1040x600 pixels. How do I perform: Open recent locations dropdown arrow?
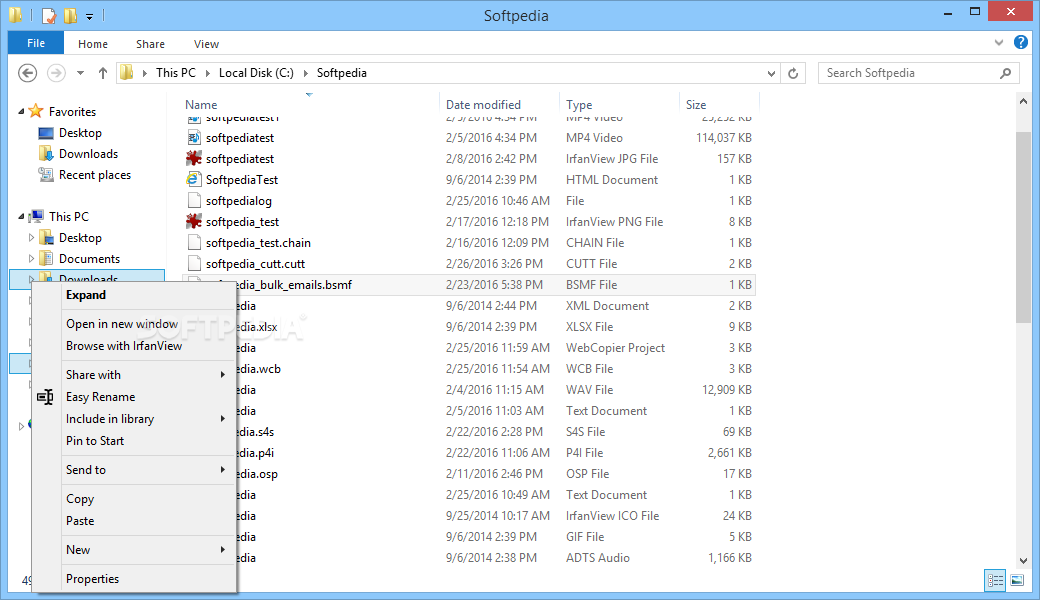80,73
